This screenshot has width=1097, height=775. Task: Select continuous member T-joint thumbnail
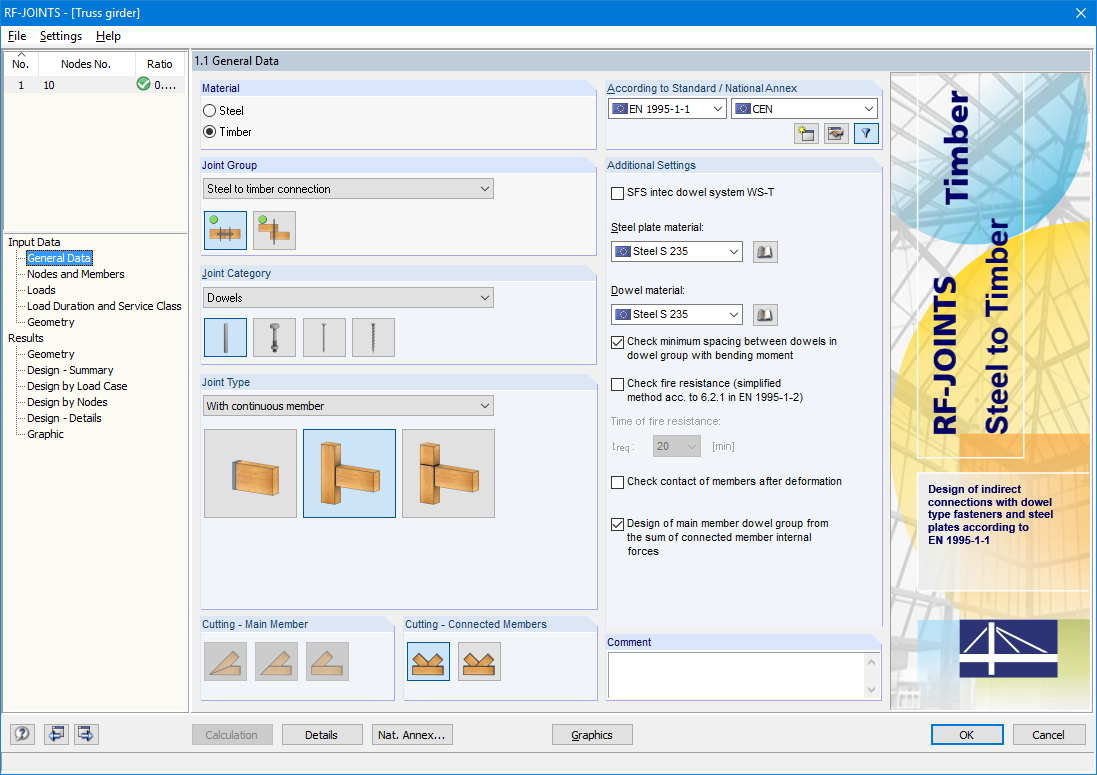tap(349, 474)
